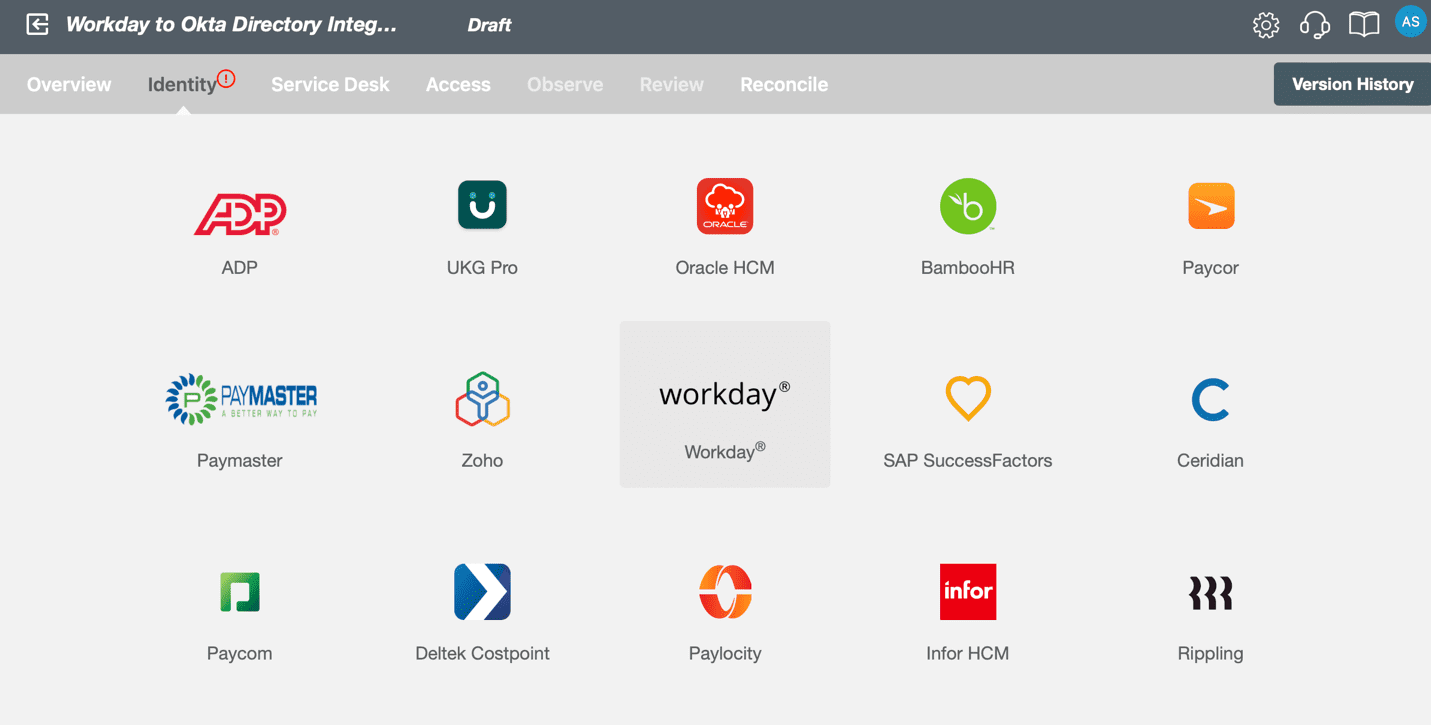Select the Paycor orange icon

(1210, 206)
